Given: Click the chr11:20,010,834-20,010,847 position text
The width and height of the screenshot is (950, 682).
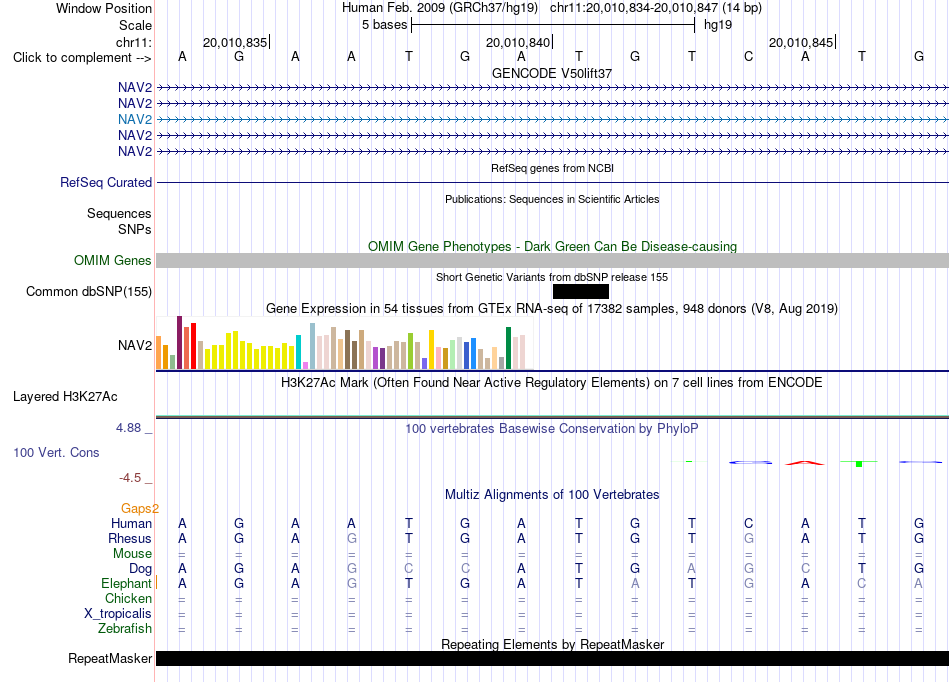Looking at the screenshot, I should click(656, 8).
